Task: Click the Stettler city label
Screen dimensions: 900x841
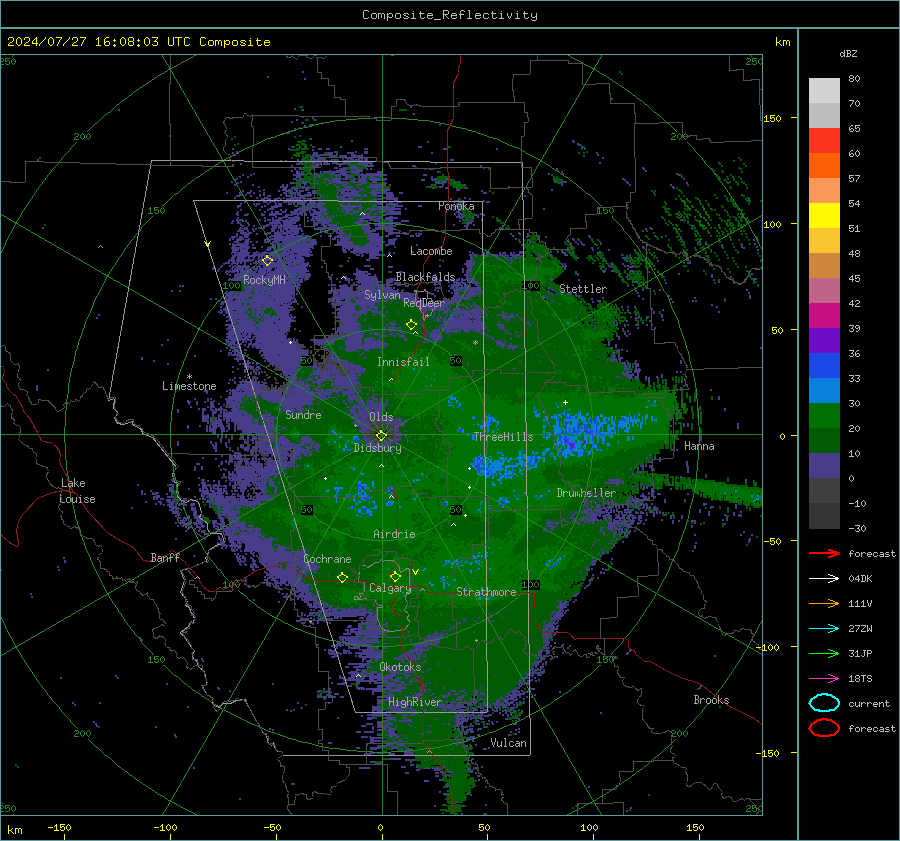Action: [x=583, y=289]
